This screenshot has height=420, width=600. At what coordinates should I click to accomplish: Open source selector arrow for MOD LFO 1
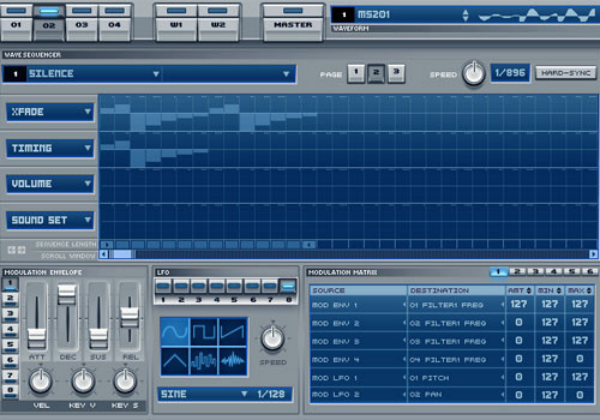tap(404, 378)
